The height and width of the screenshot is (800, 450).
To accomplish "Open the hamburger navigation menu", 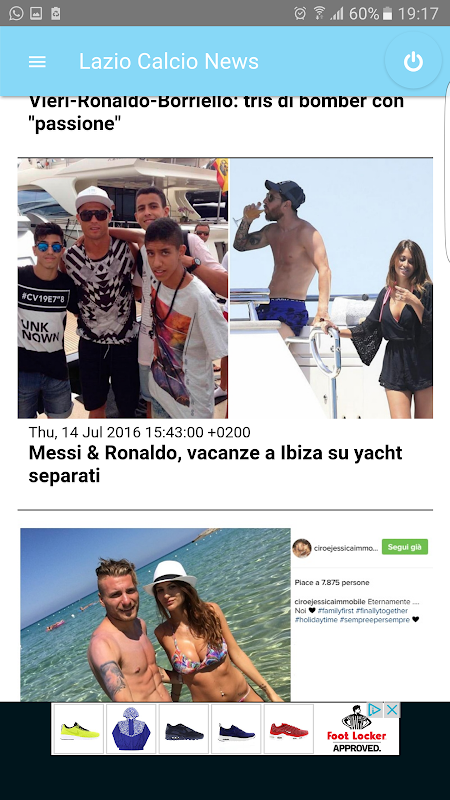I will tap(37, 62).
